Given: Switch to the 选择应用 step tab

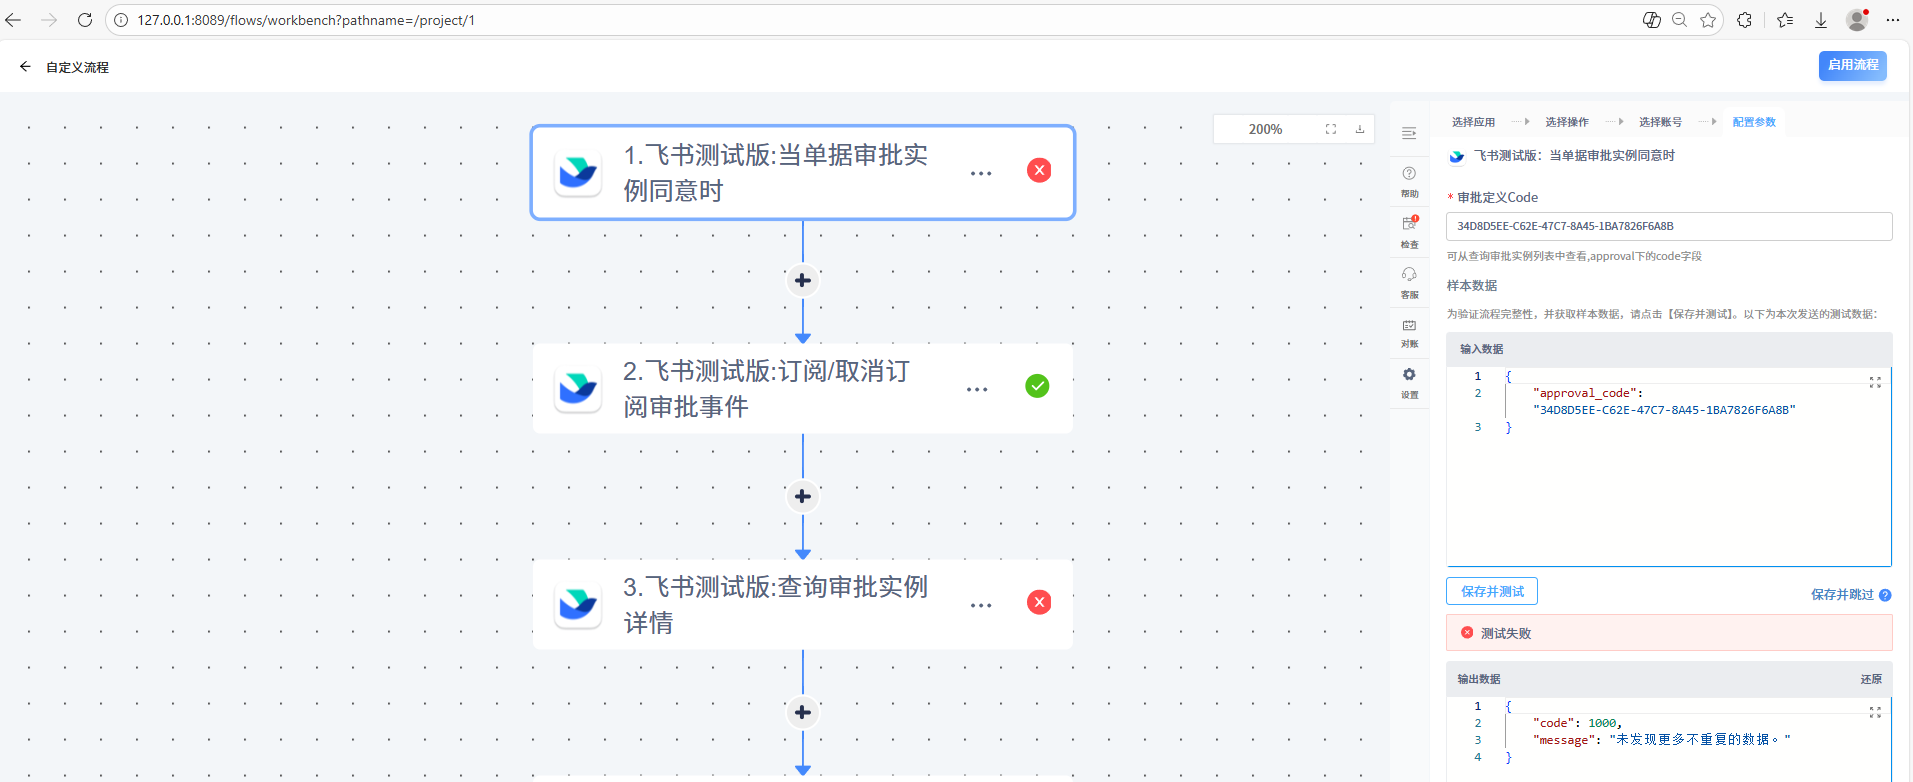Looking at the screenshot, I should [1473, 122].
